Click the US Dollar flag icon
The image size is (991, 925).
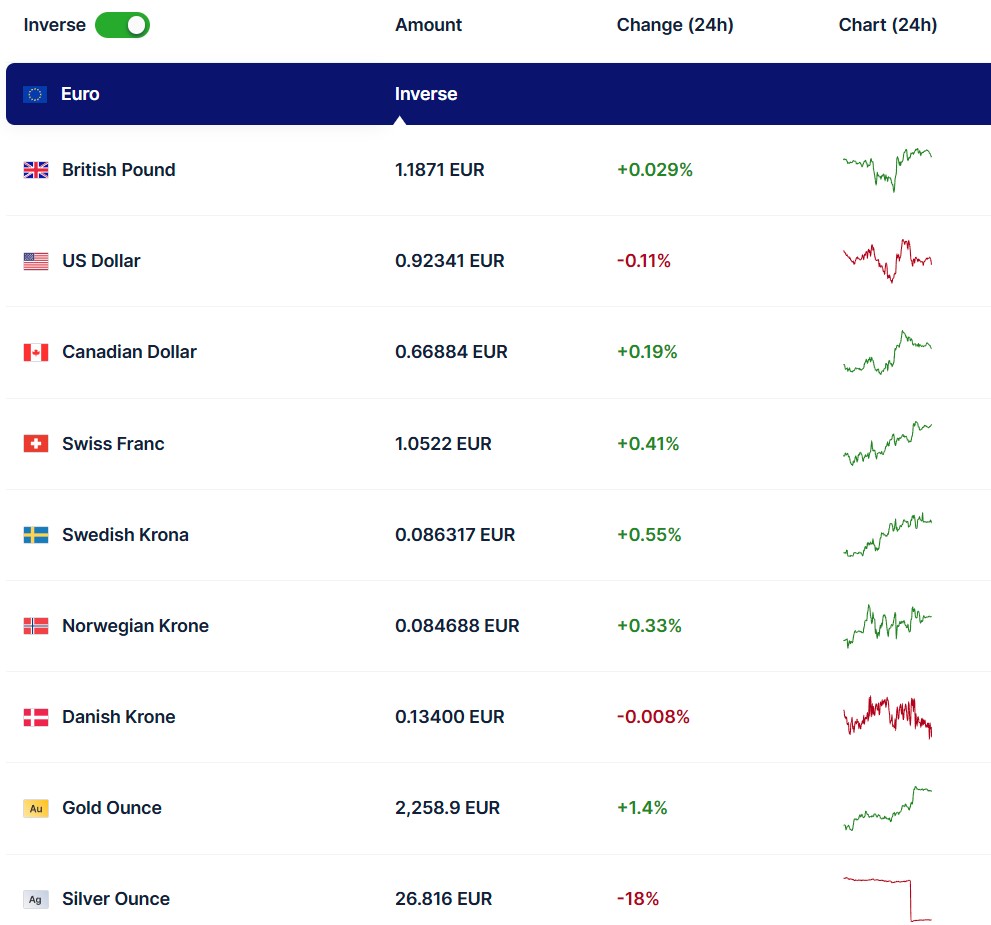pos(36,261)
